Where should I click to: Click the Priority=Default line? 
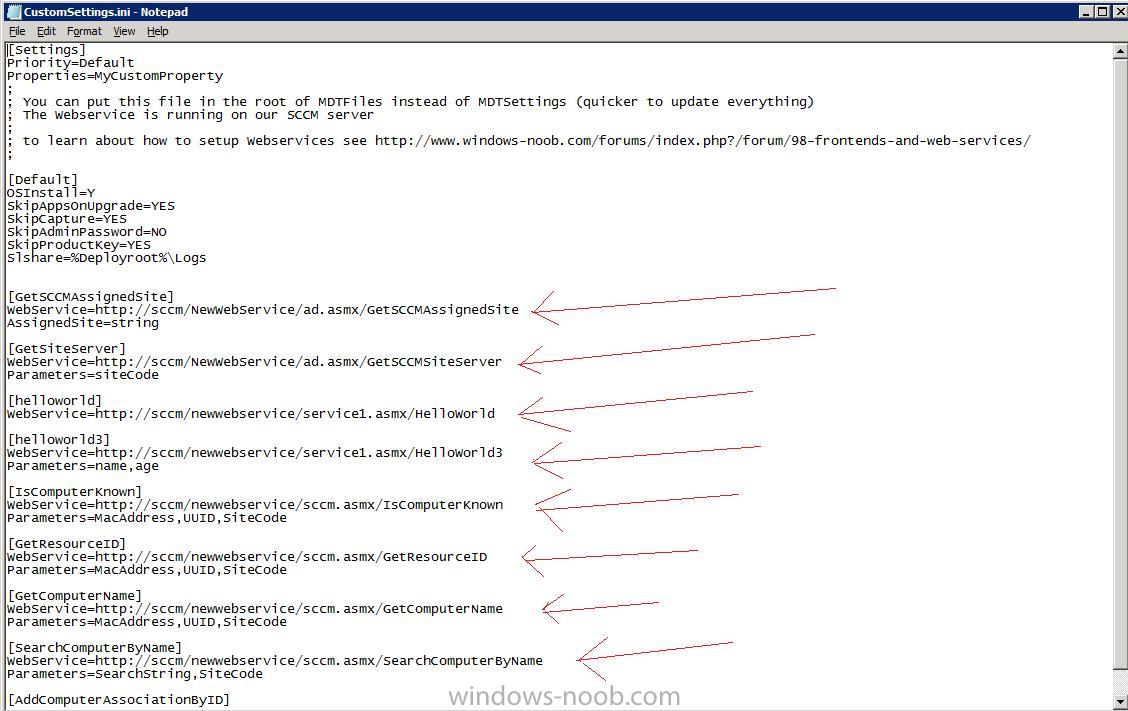coord(70,63)
